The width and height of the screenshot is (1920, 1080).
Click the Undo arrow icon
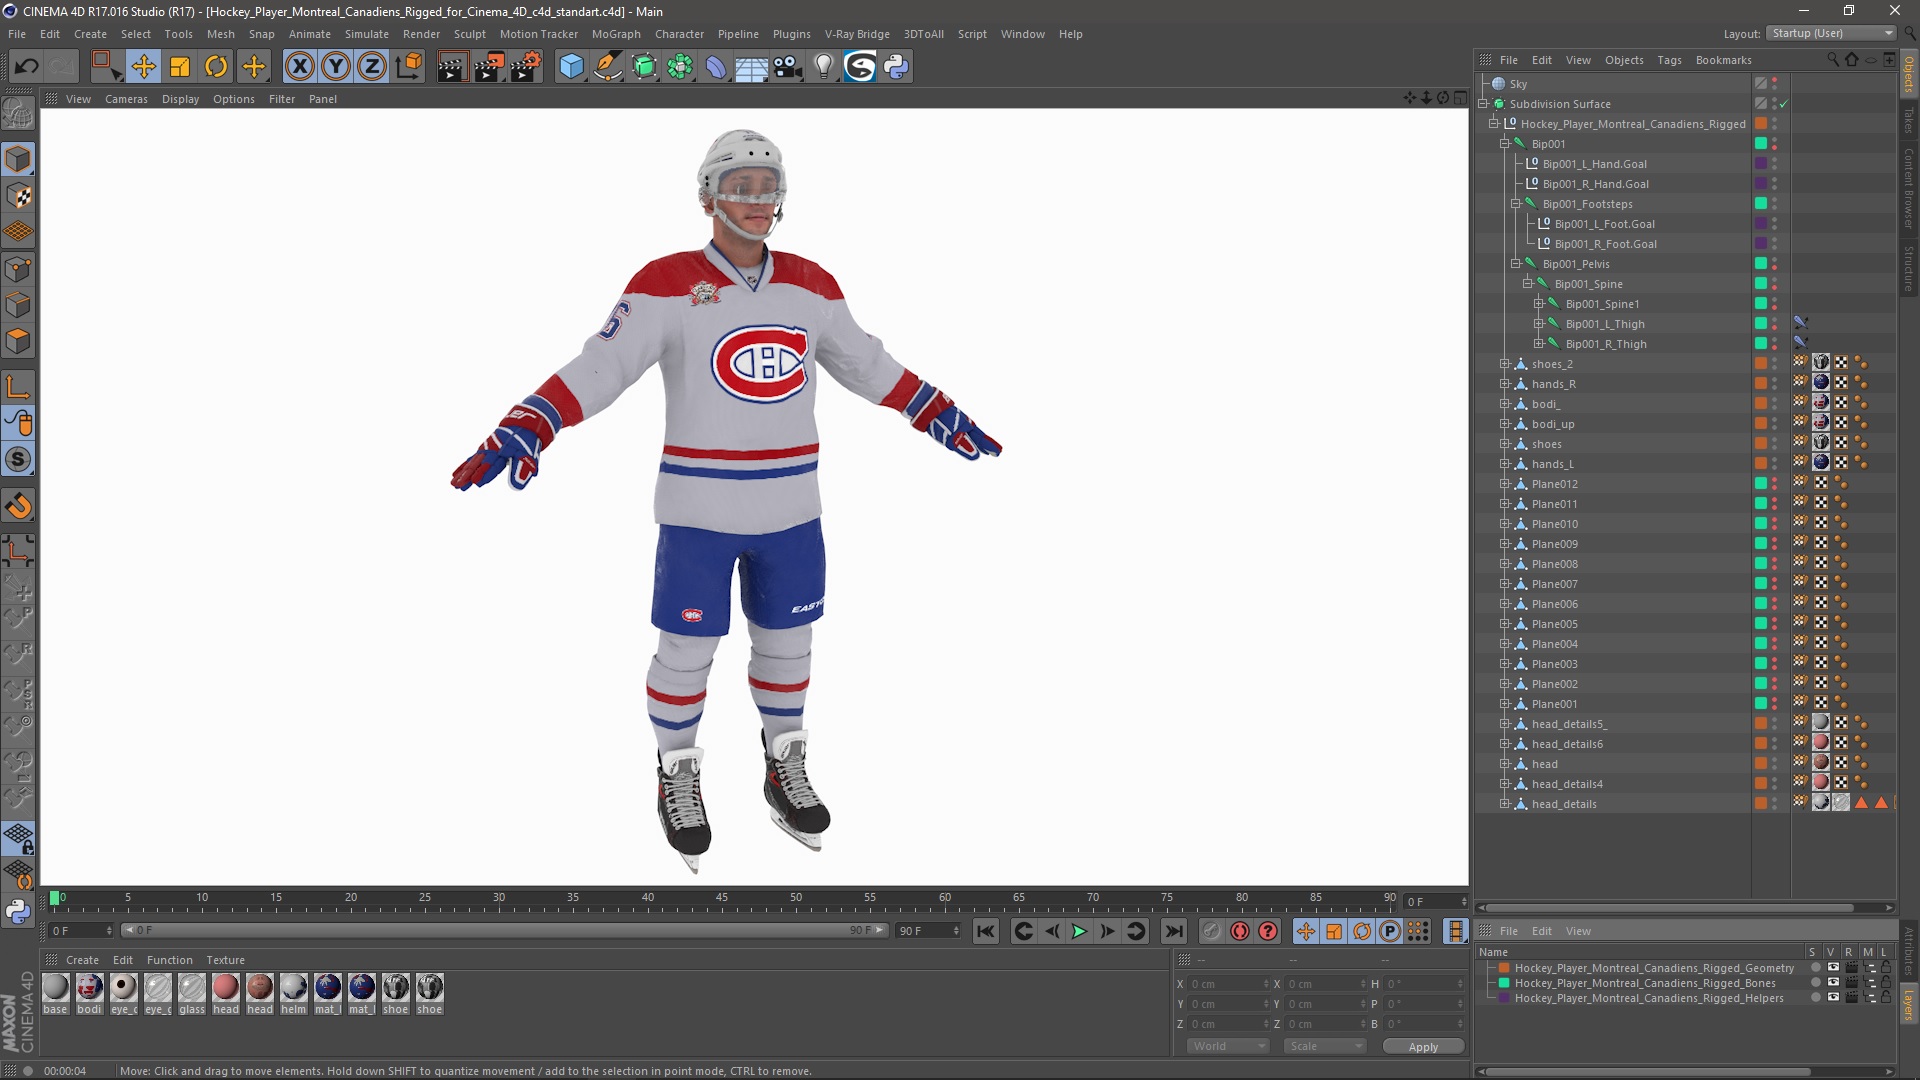point(27,67)
